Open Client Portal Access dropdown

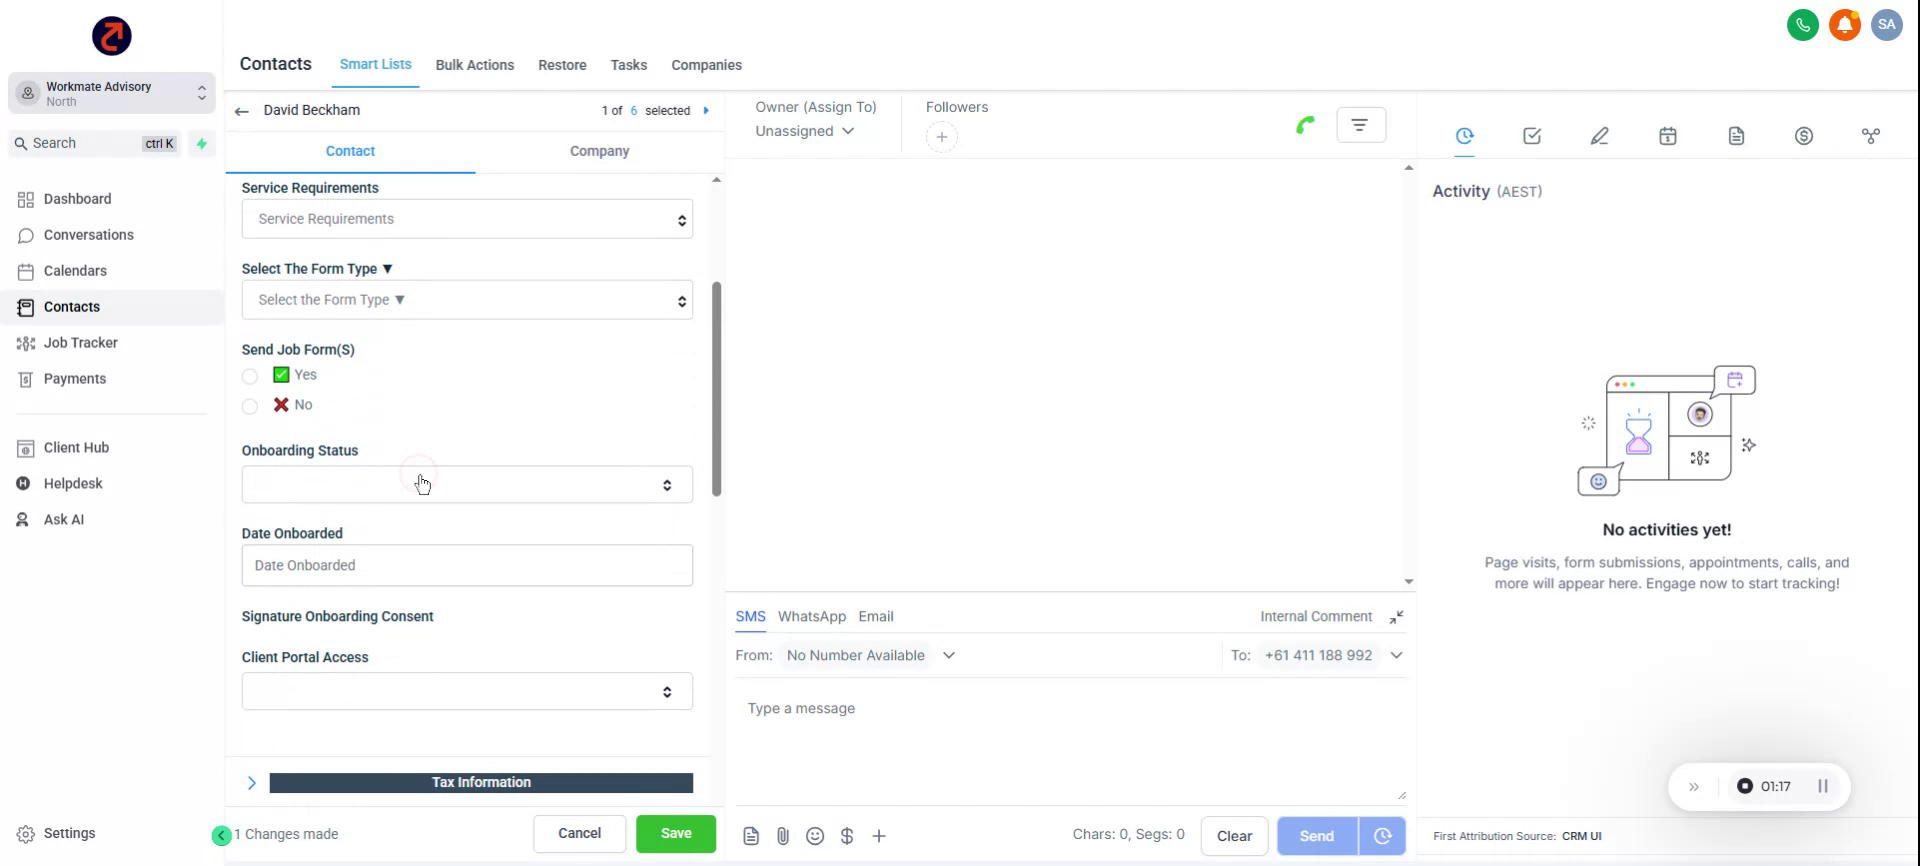pyautogui.click(x=467, y=692)
